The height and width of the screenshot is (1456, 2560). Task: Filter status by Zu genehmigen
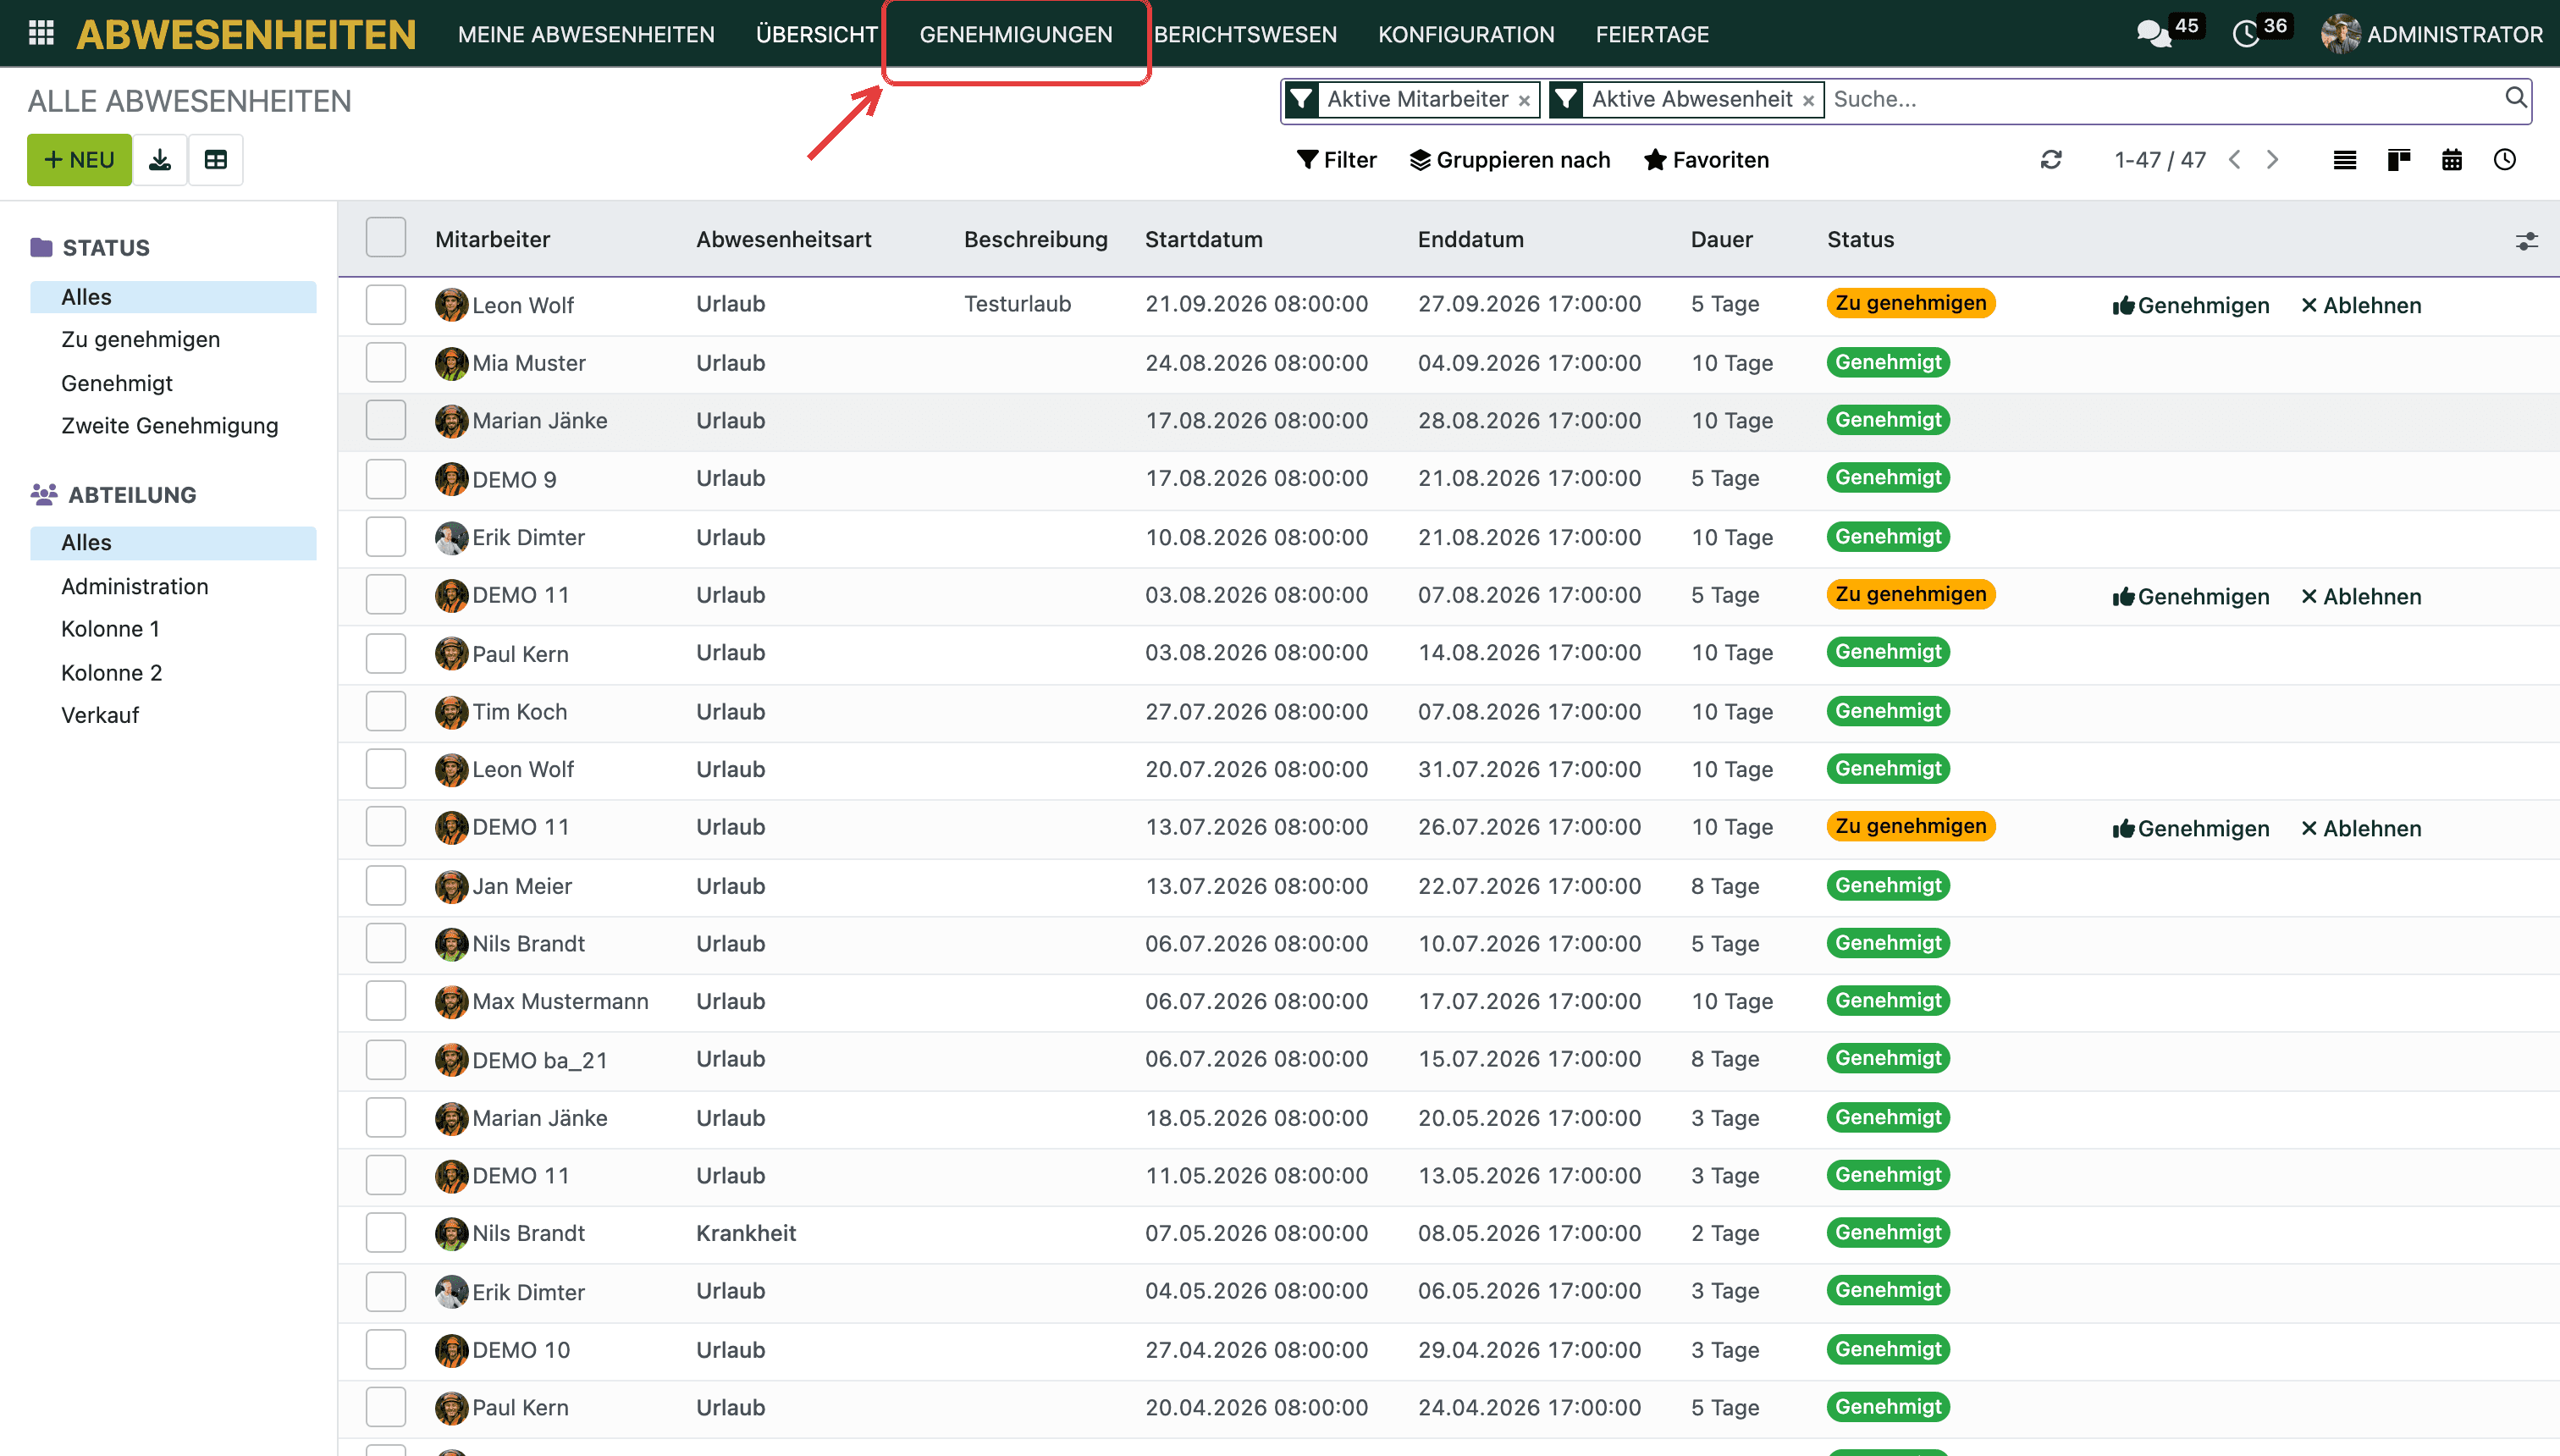click(x=140, y=339)
